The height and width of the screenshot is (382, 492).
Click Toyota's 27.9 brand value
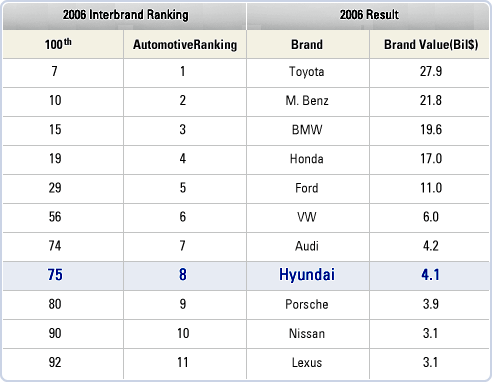point(431,71)
